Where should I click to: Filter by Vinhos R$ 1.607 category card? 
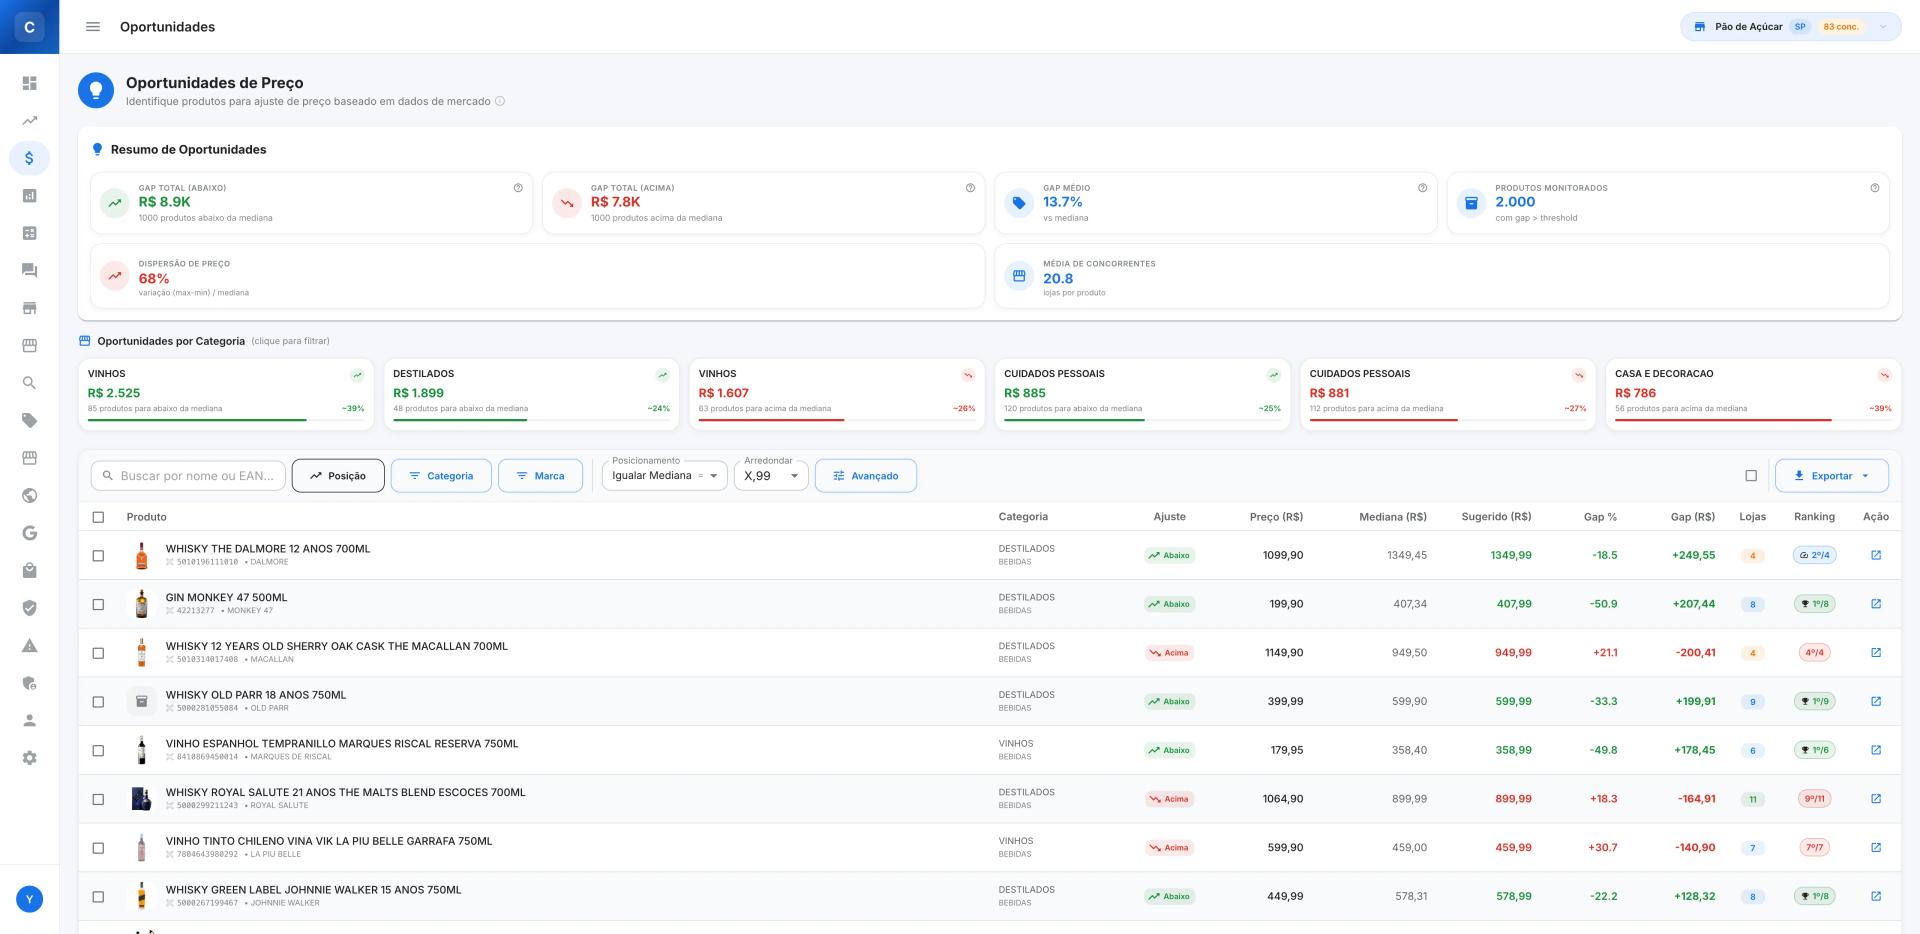pos(837,394)
